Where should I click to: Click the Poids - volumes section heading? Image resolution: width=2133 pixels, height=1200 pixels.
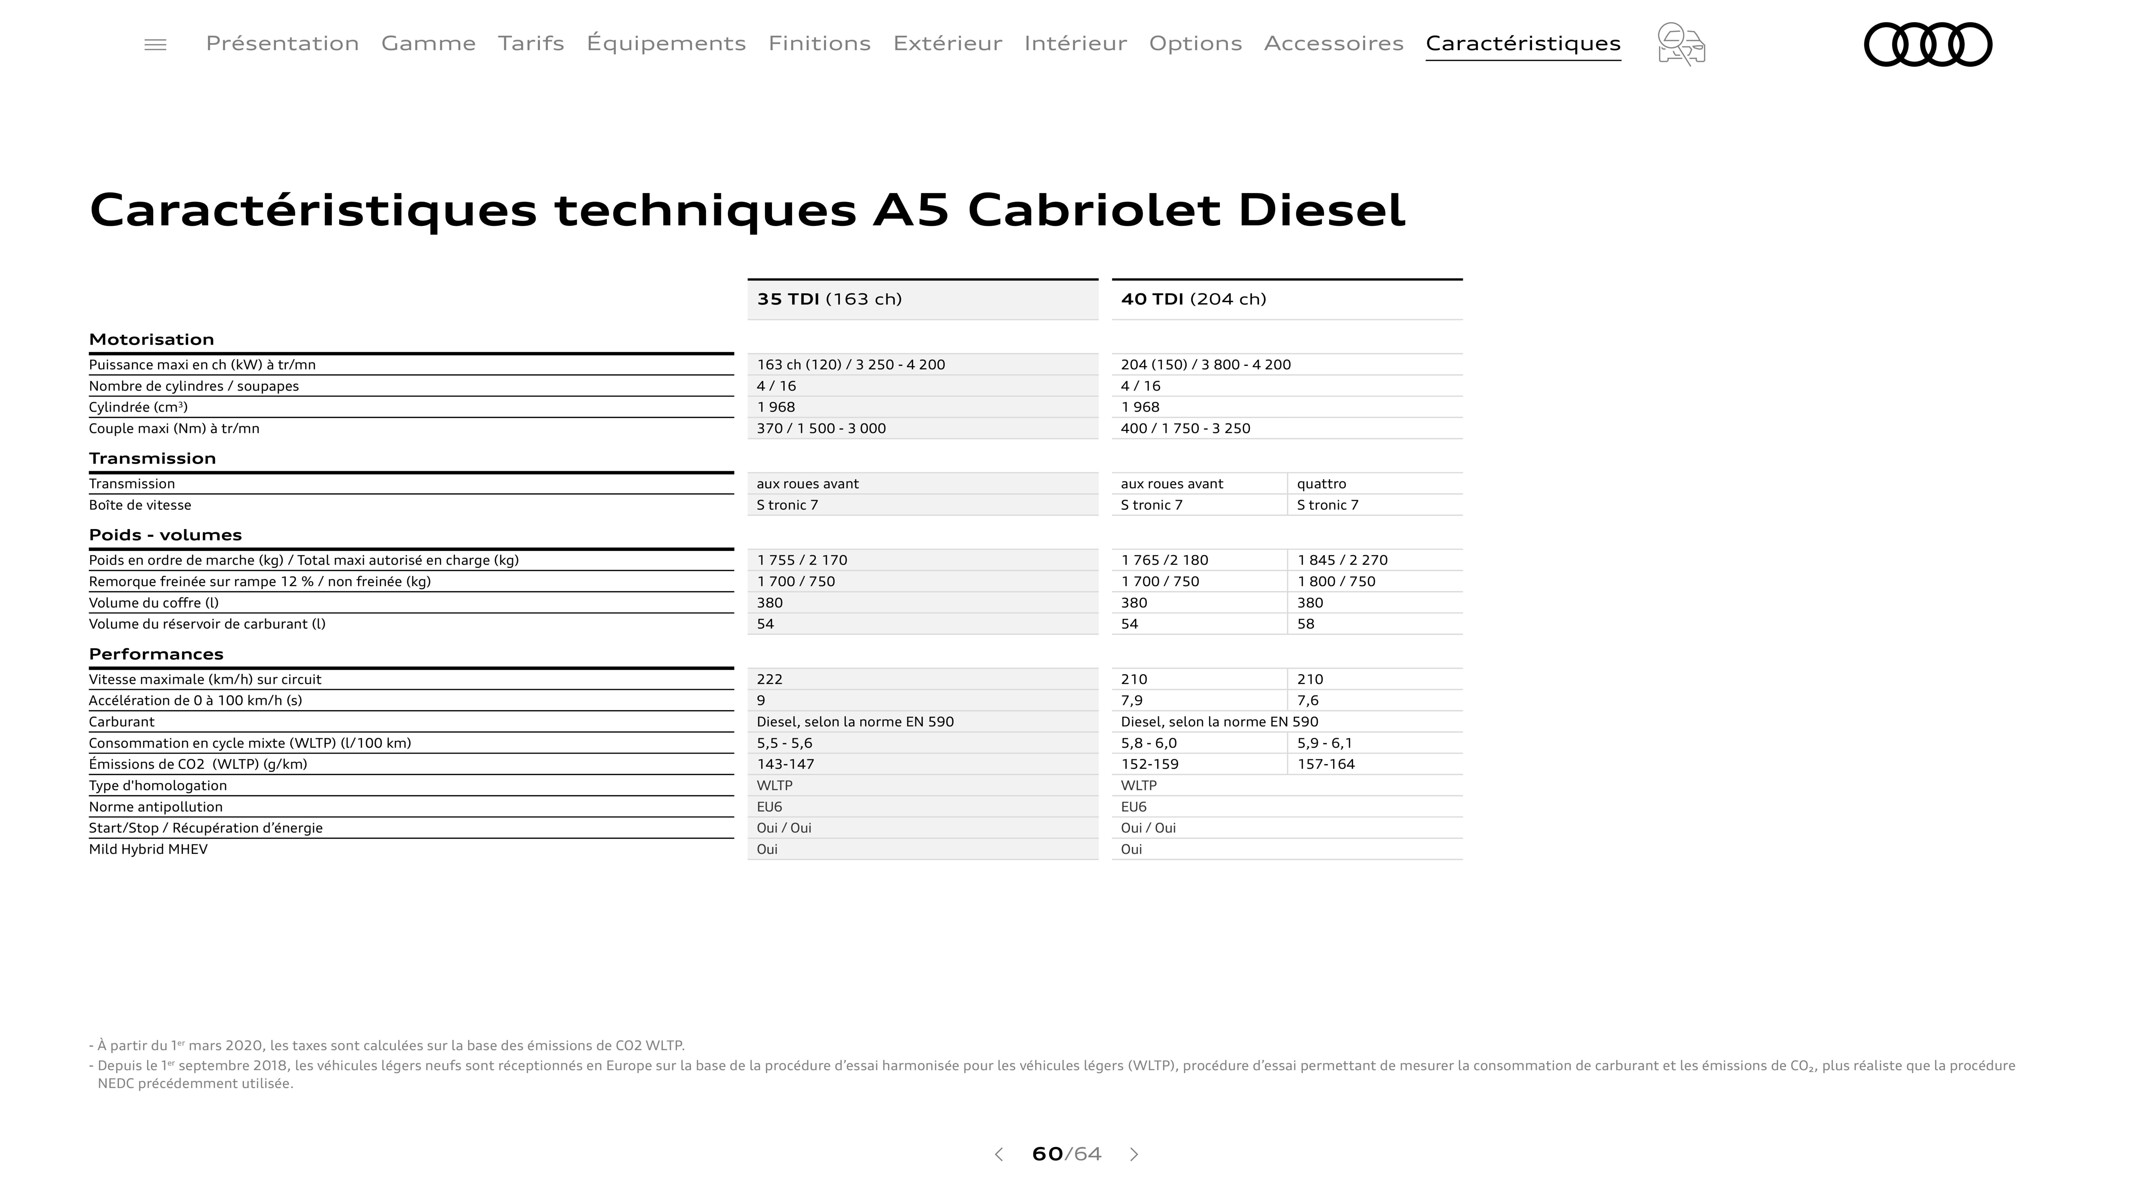[x=165, y=535]
